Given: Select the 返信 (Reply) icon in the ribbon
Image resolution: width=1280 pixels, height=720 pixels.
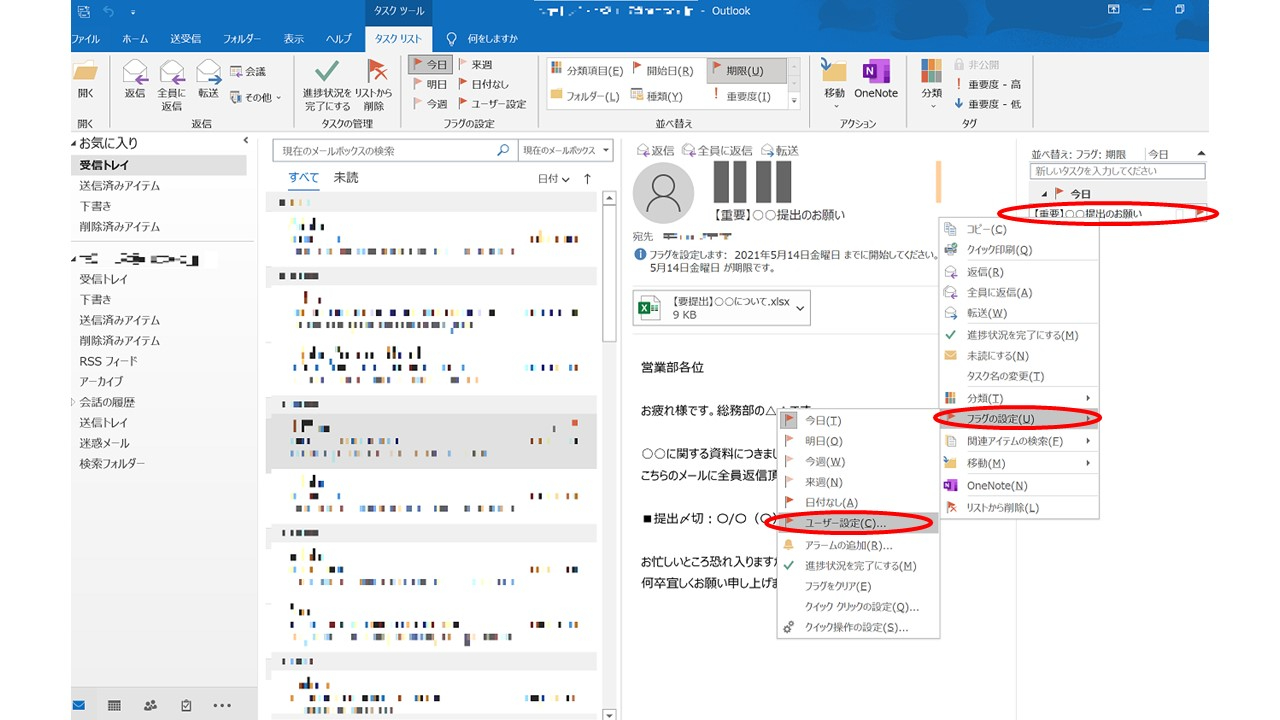Looking at the screenshot, I should pyautogui.click(x=134, y=73).
